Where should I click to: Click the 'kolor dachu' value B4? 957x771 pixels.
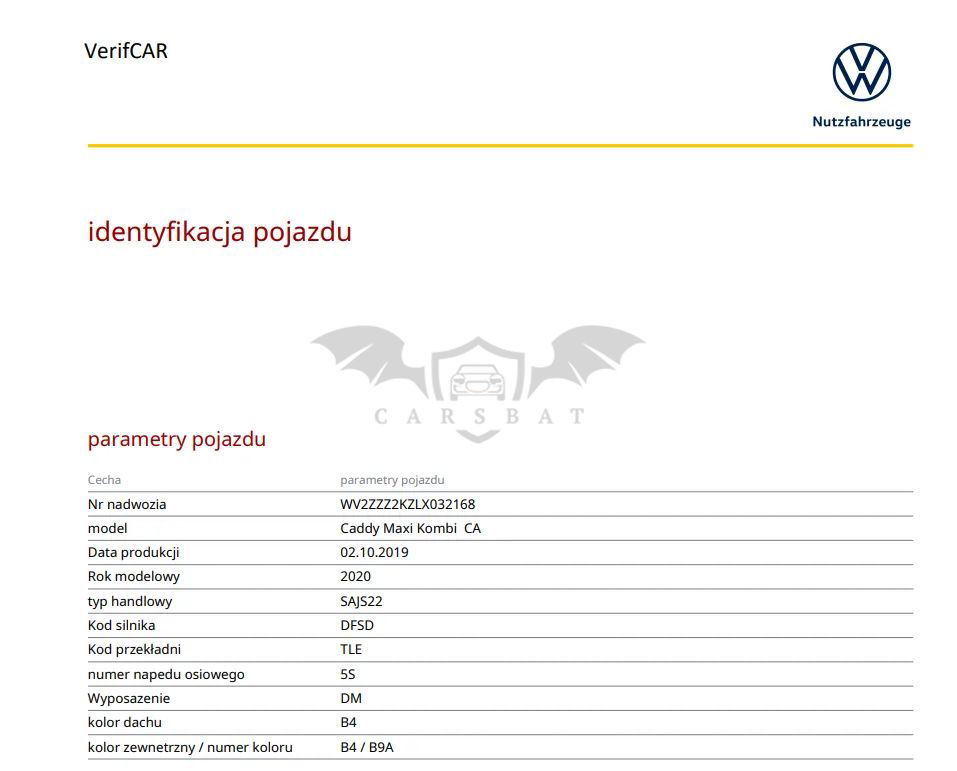pyautogui.click(x=348, y=722)
